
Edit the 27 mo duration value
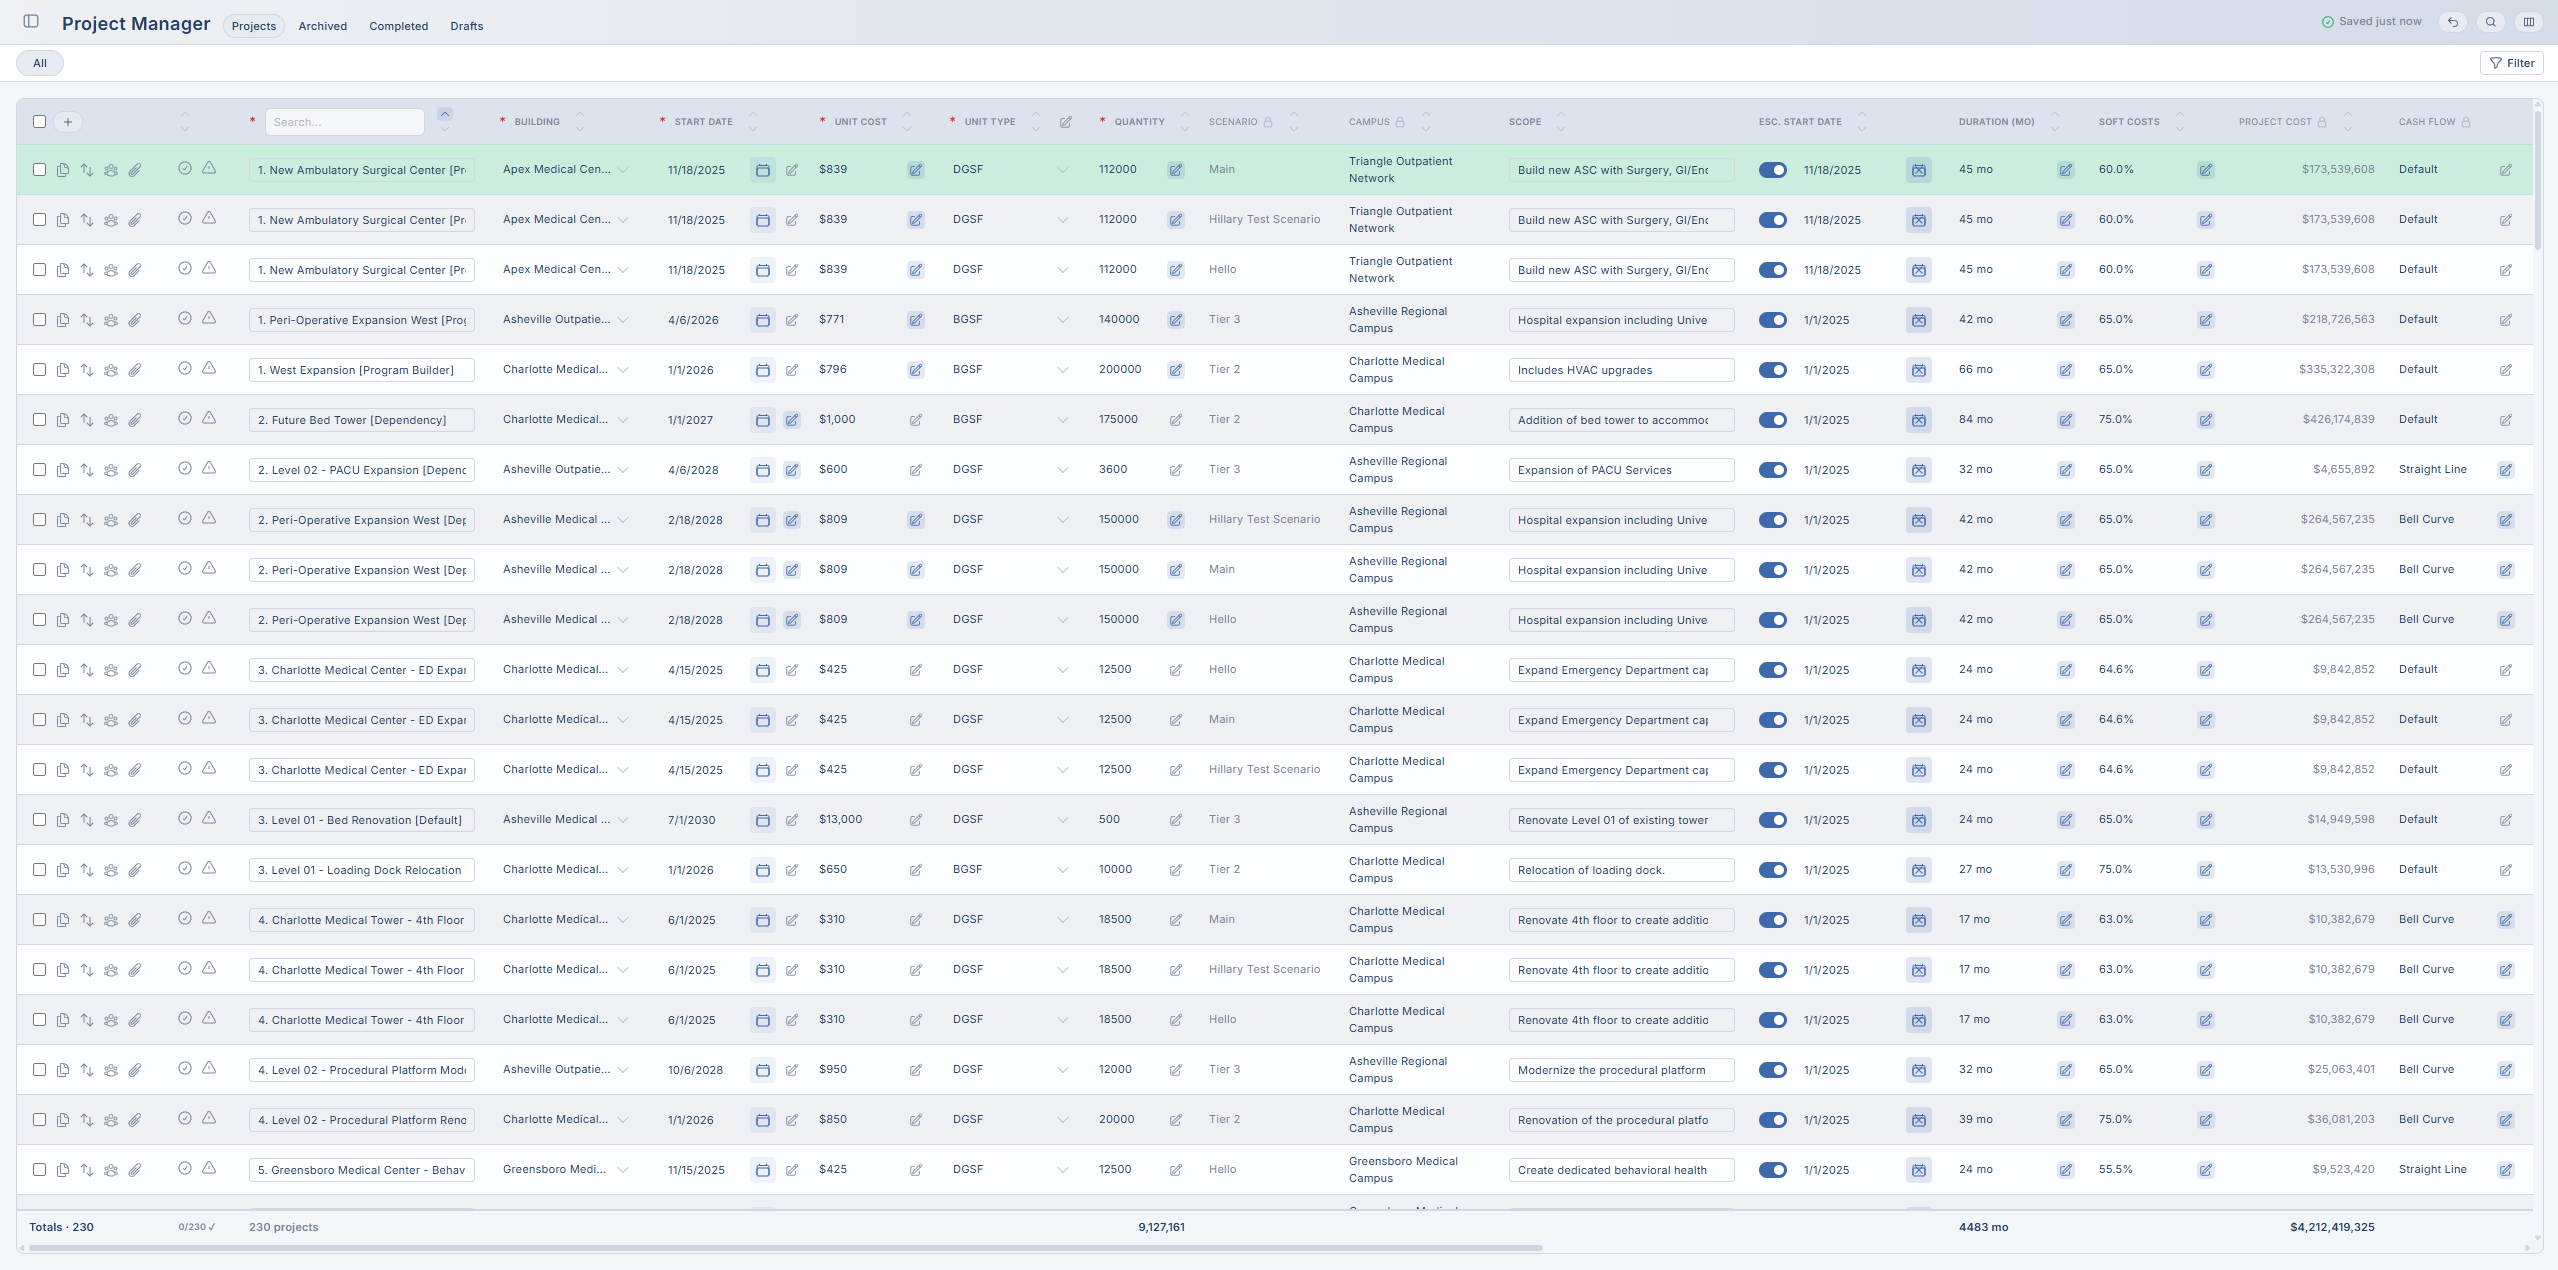point(2066,870)
